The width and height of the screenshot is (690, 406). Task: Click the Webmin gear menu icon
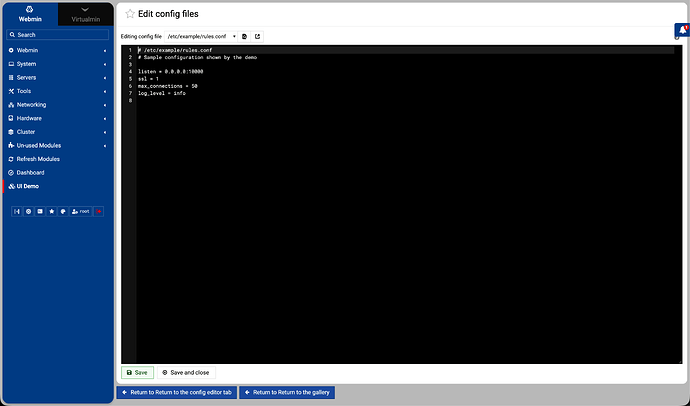tap(11, 51)
